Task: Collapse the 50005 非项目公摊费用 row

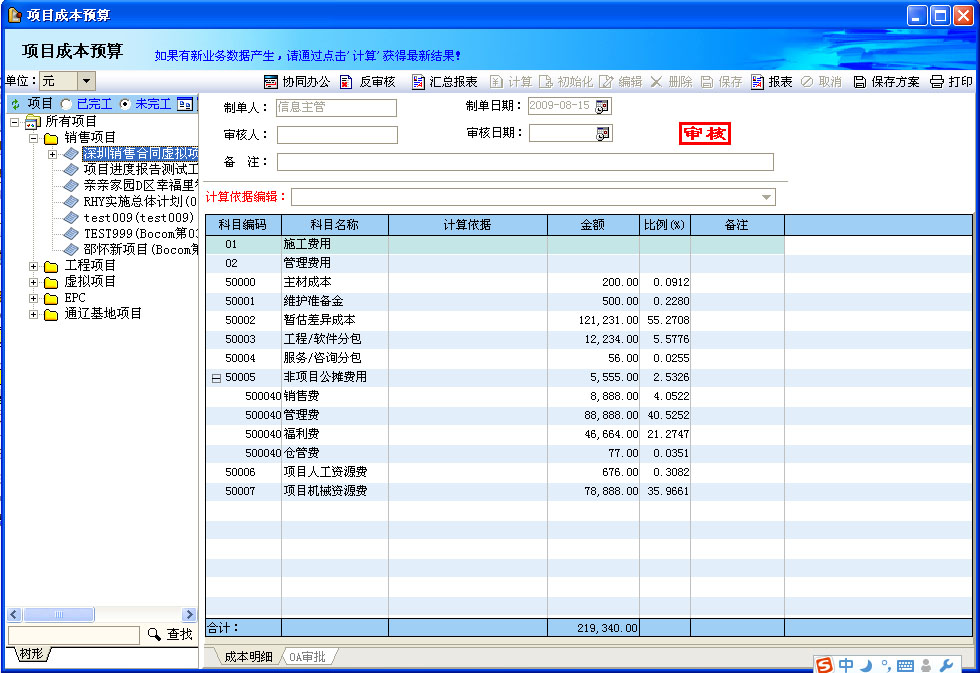Action: [216, 378]
